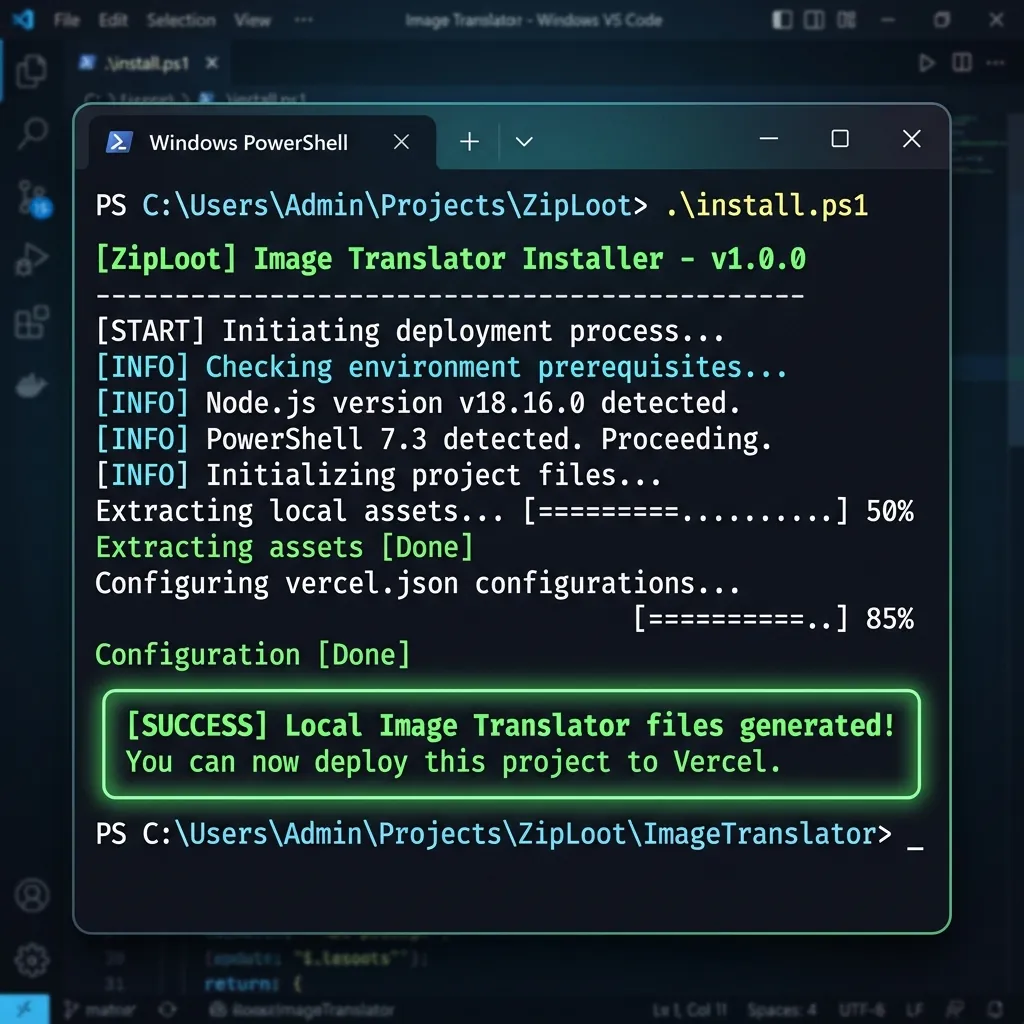Maximize the PowerShell terminal window
Image resolution: width=1024 pixels, height=1024 pixels.
click(x=840, y=138)
